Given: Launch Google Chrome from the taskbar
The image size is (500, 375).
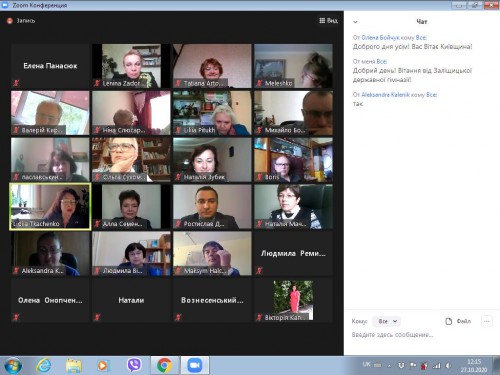Looking at the screenshot, I should coord(164,365).
